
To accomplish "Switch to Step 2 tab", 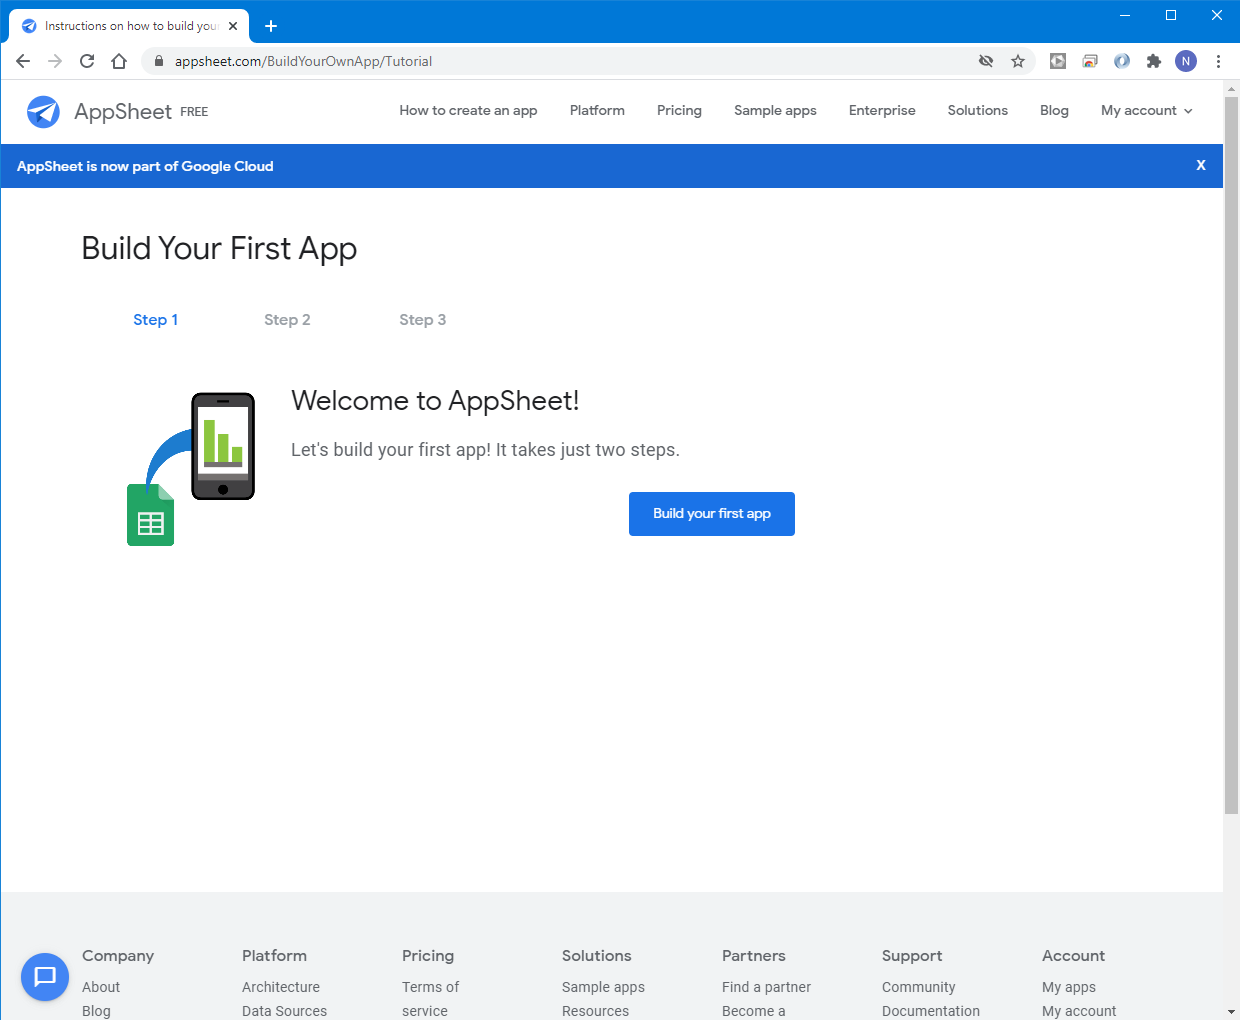I will pyautogui.click(x=287, y=320).
